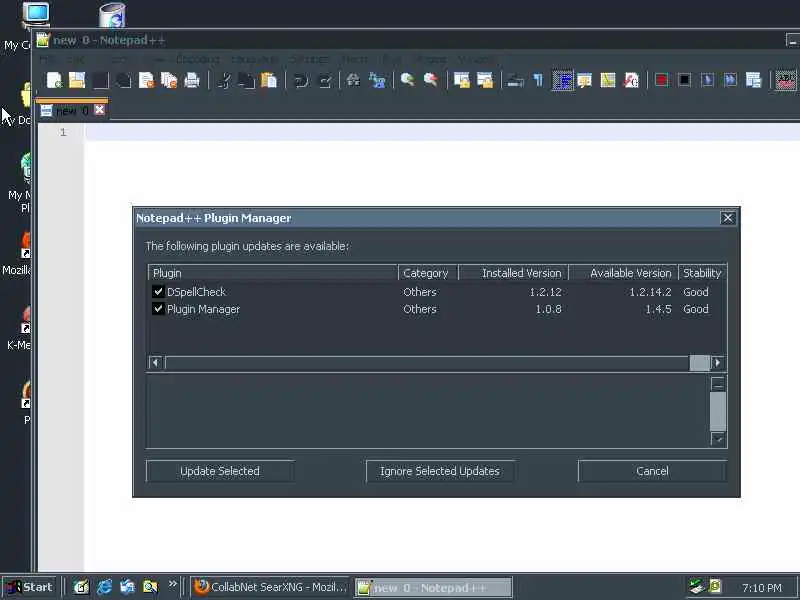Click the Save All toolbar icon
800x600 pixels.
pos(123,80)
